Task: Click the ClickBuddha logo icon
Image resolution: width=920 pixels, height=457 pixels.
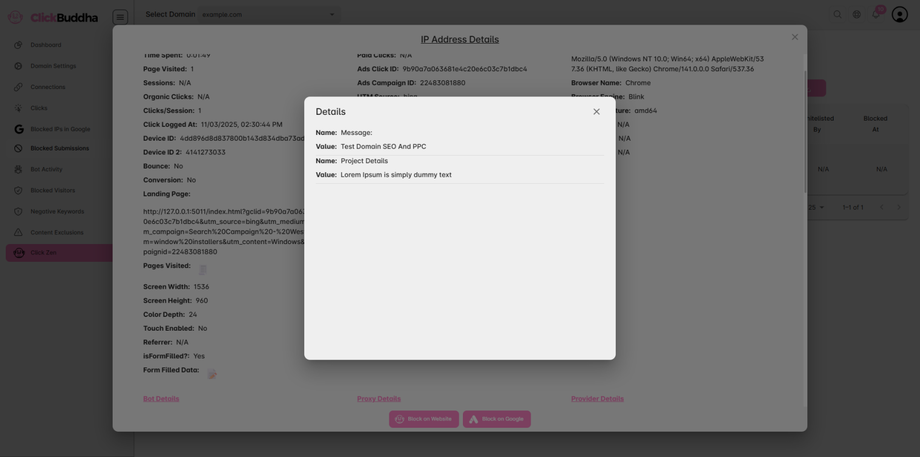Action: (x=15, y=18)
